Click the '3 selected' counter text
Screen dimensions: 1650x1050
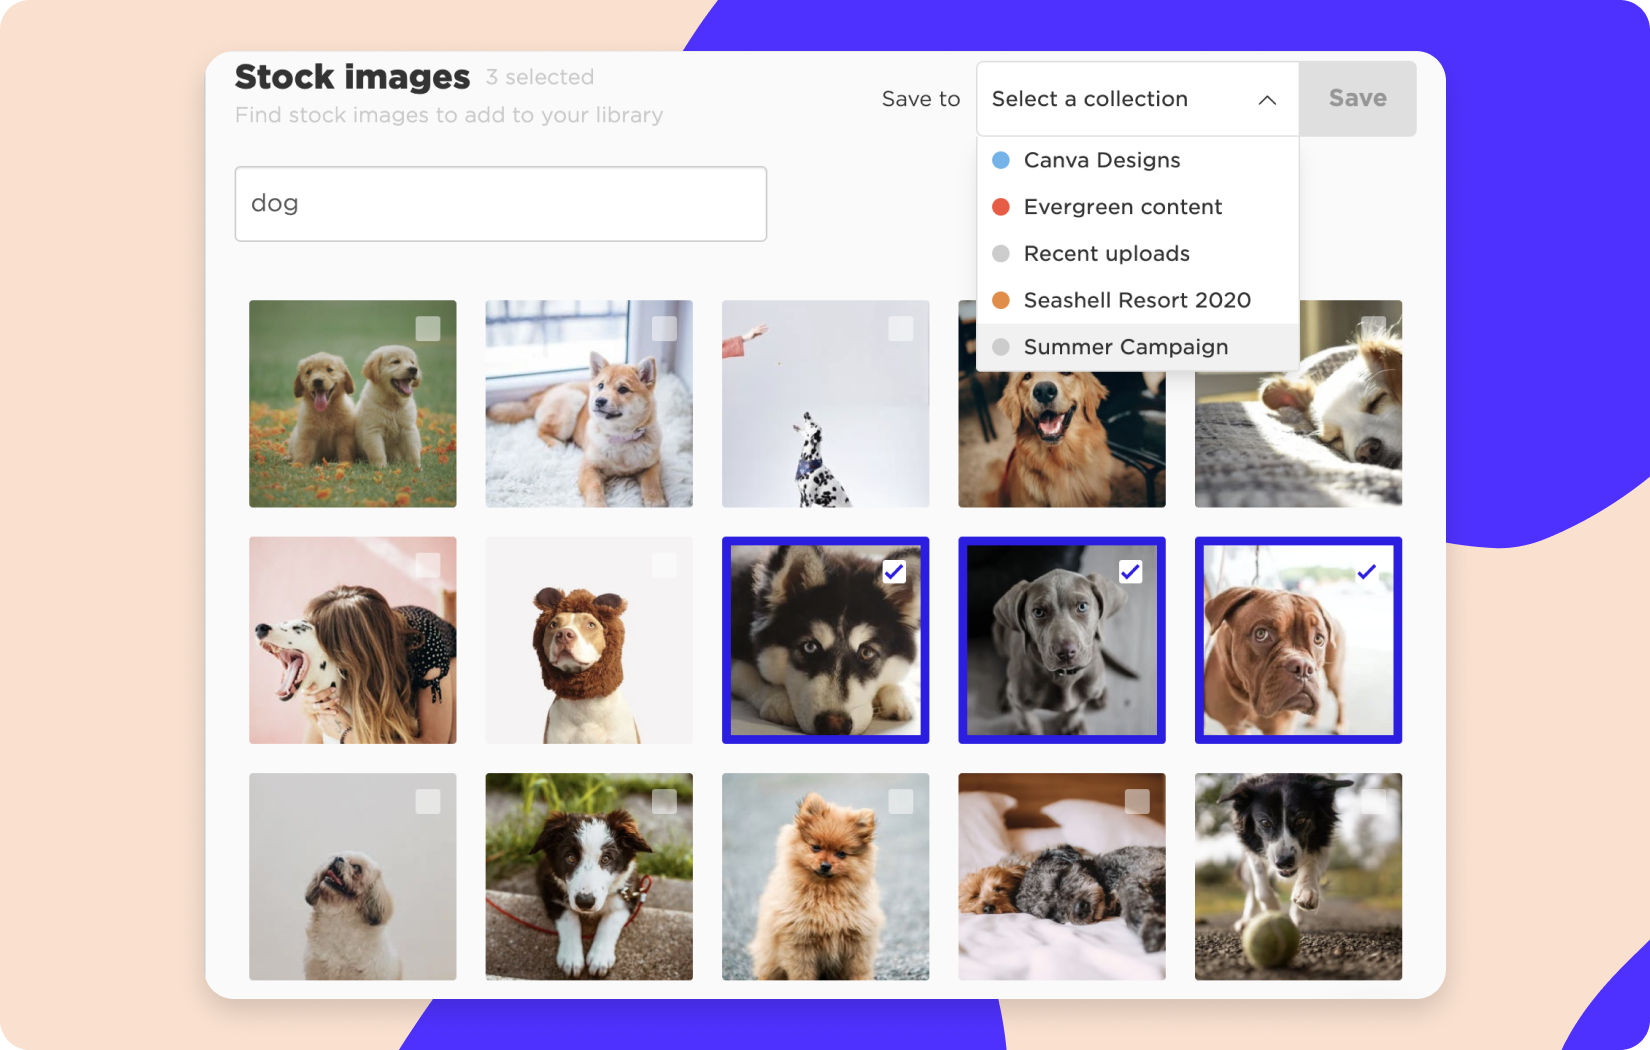point(540,77)
